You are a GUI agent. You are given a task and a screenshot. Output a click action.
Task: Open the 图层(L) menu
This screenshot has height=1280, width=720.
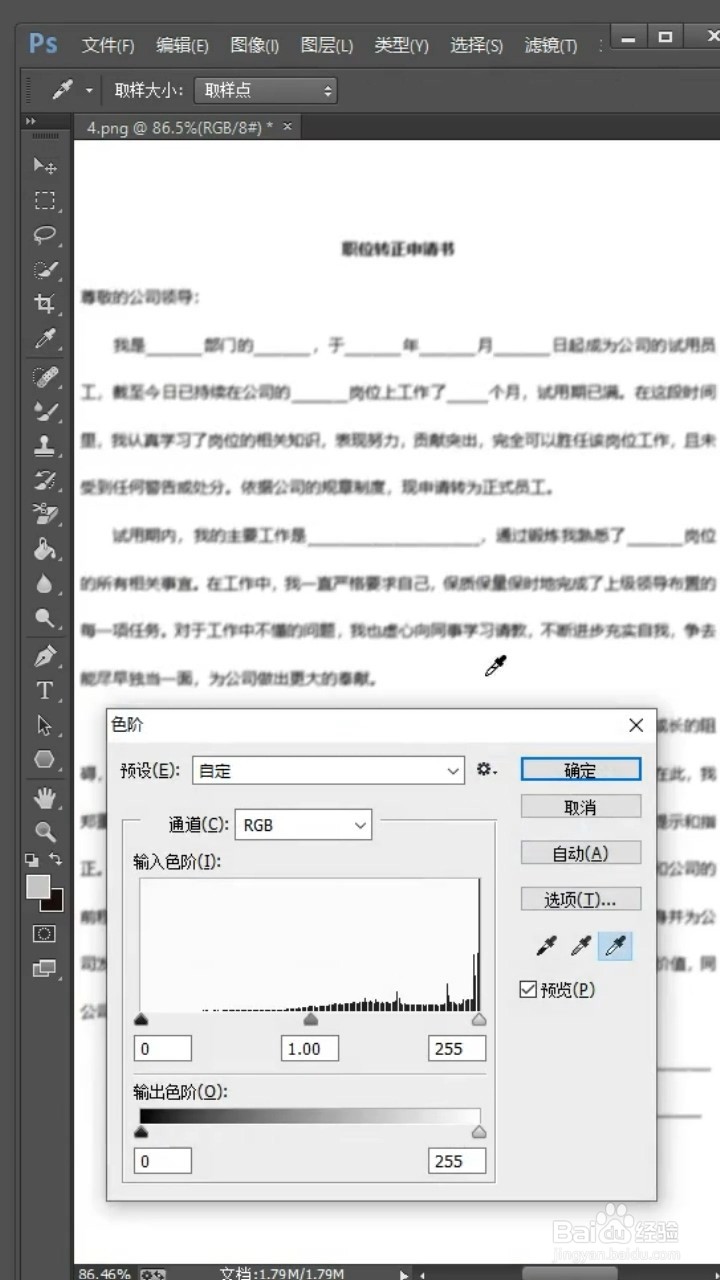327,46
